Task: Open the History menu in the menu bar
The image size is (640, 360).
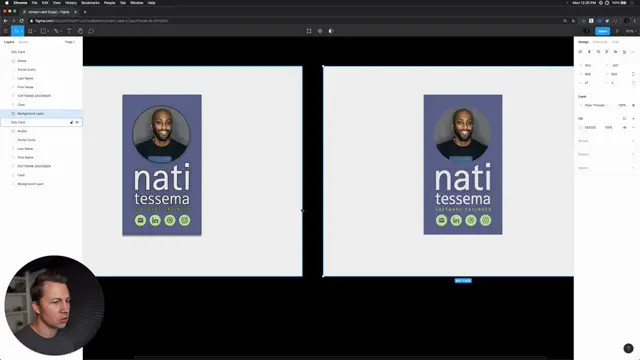Action: point(71,2)
